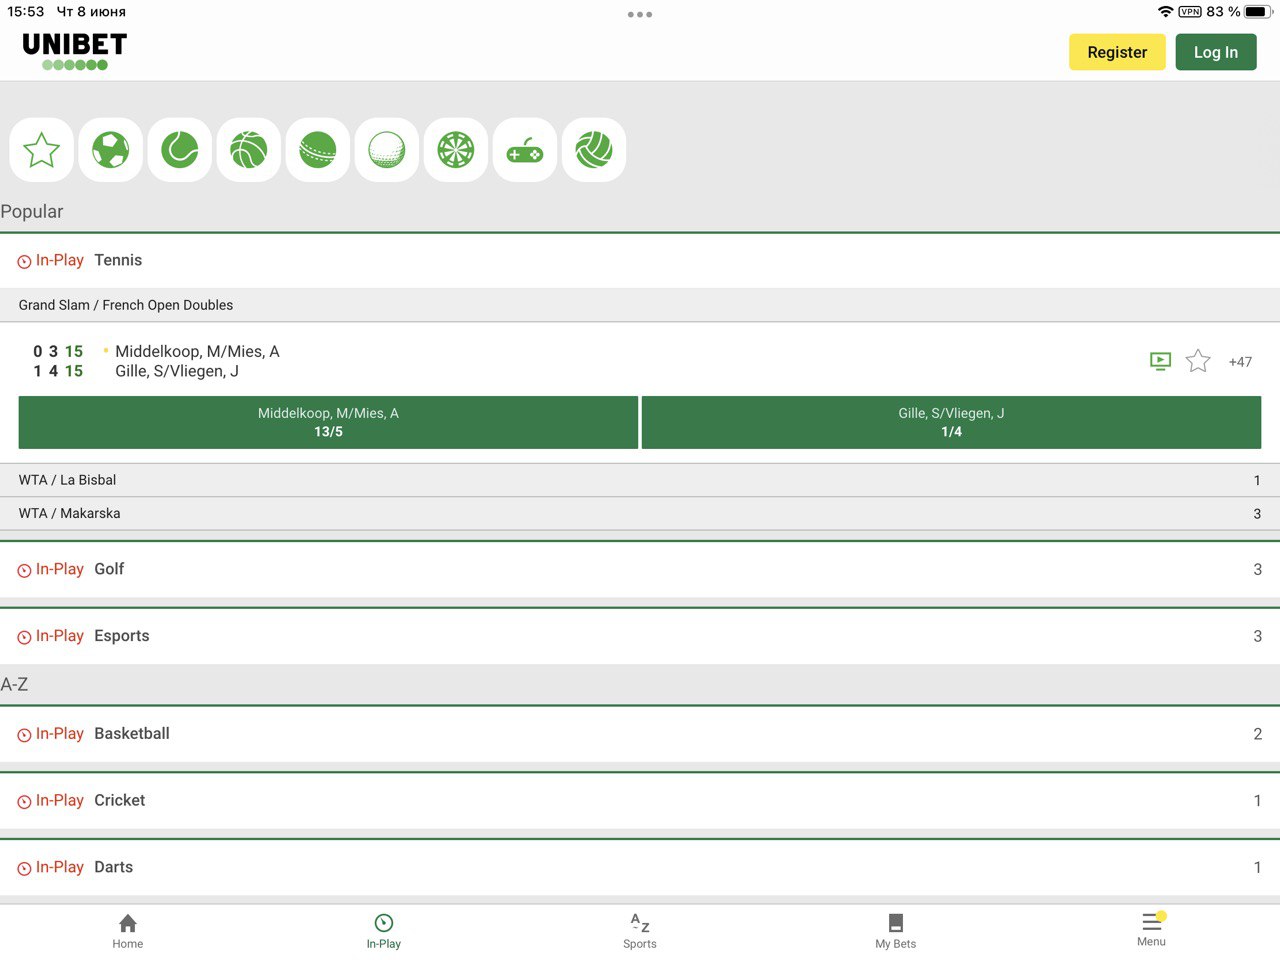Select the Esports gamepad filter icon
This screenshot has height=960, width=1280.
click(525, 150)
